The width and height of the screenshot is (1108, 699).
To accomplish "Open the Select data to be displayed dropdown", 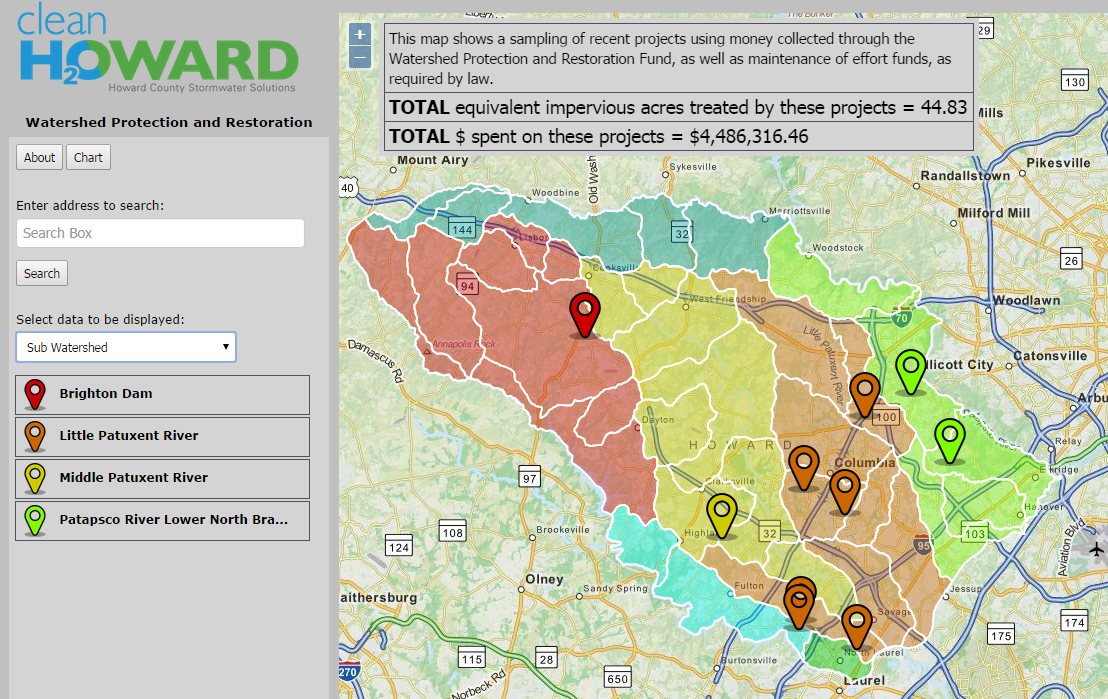I will pyautogui.click(x=125, y=346).
